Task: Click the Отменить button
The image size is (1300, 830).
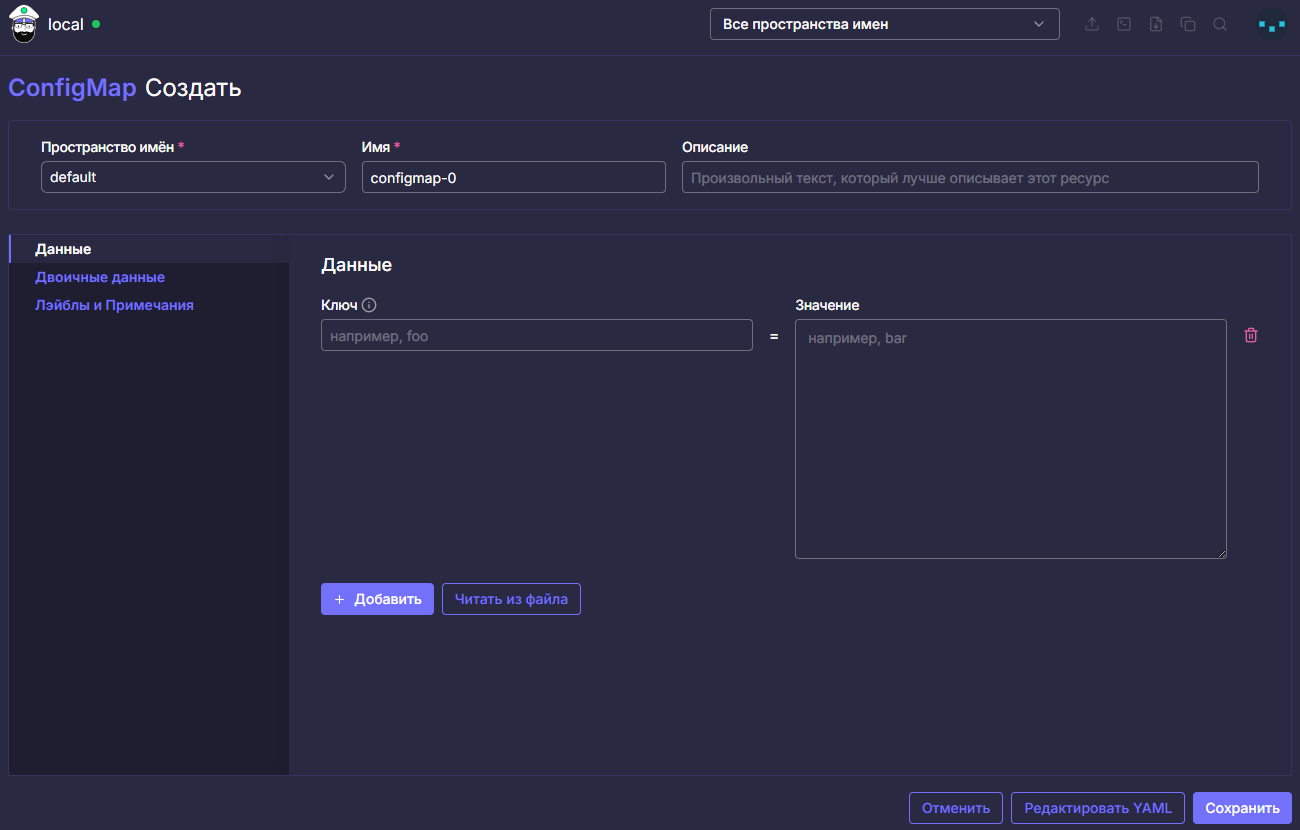Action: 956,808
